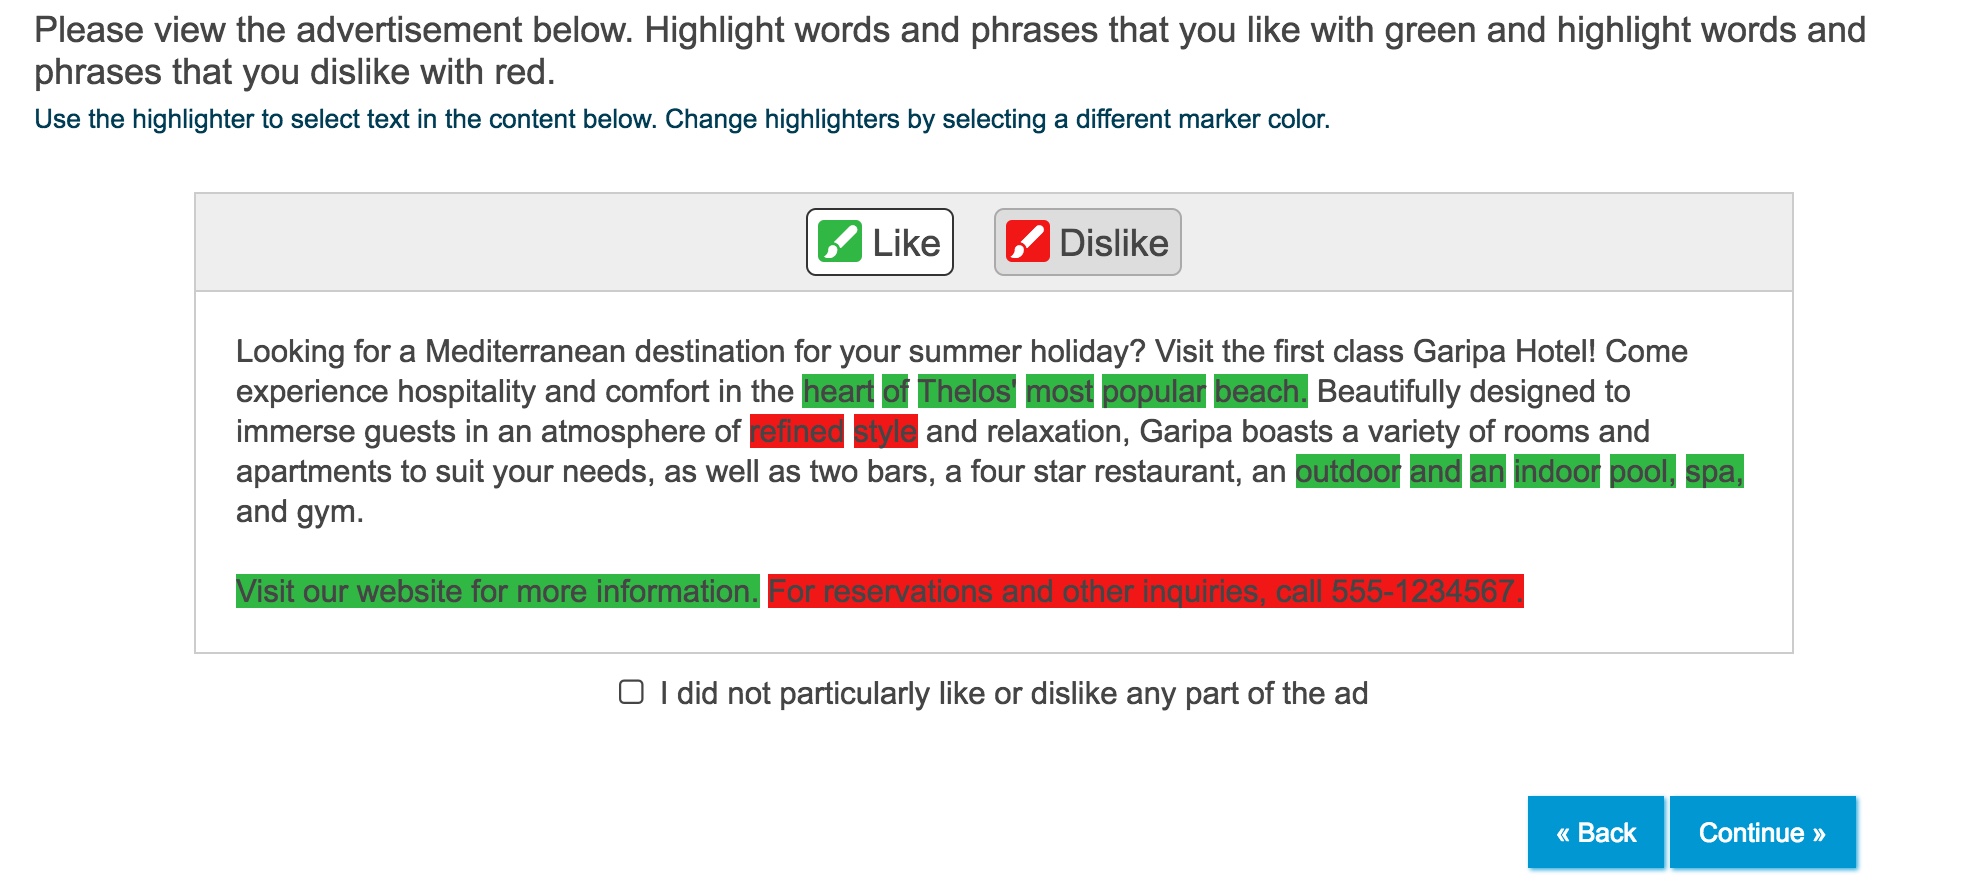The image size is (1976, 882).
Task: Check 'I did not particularly like or dislike' box
Action: tap(631, 692)
